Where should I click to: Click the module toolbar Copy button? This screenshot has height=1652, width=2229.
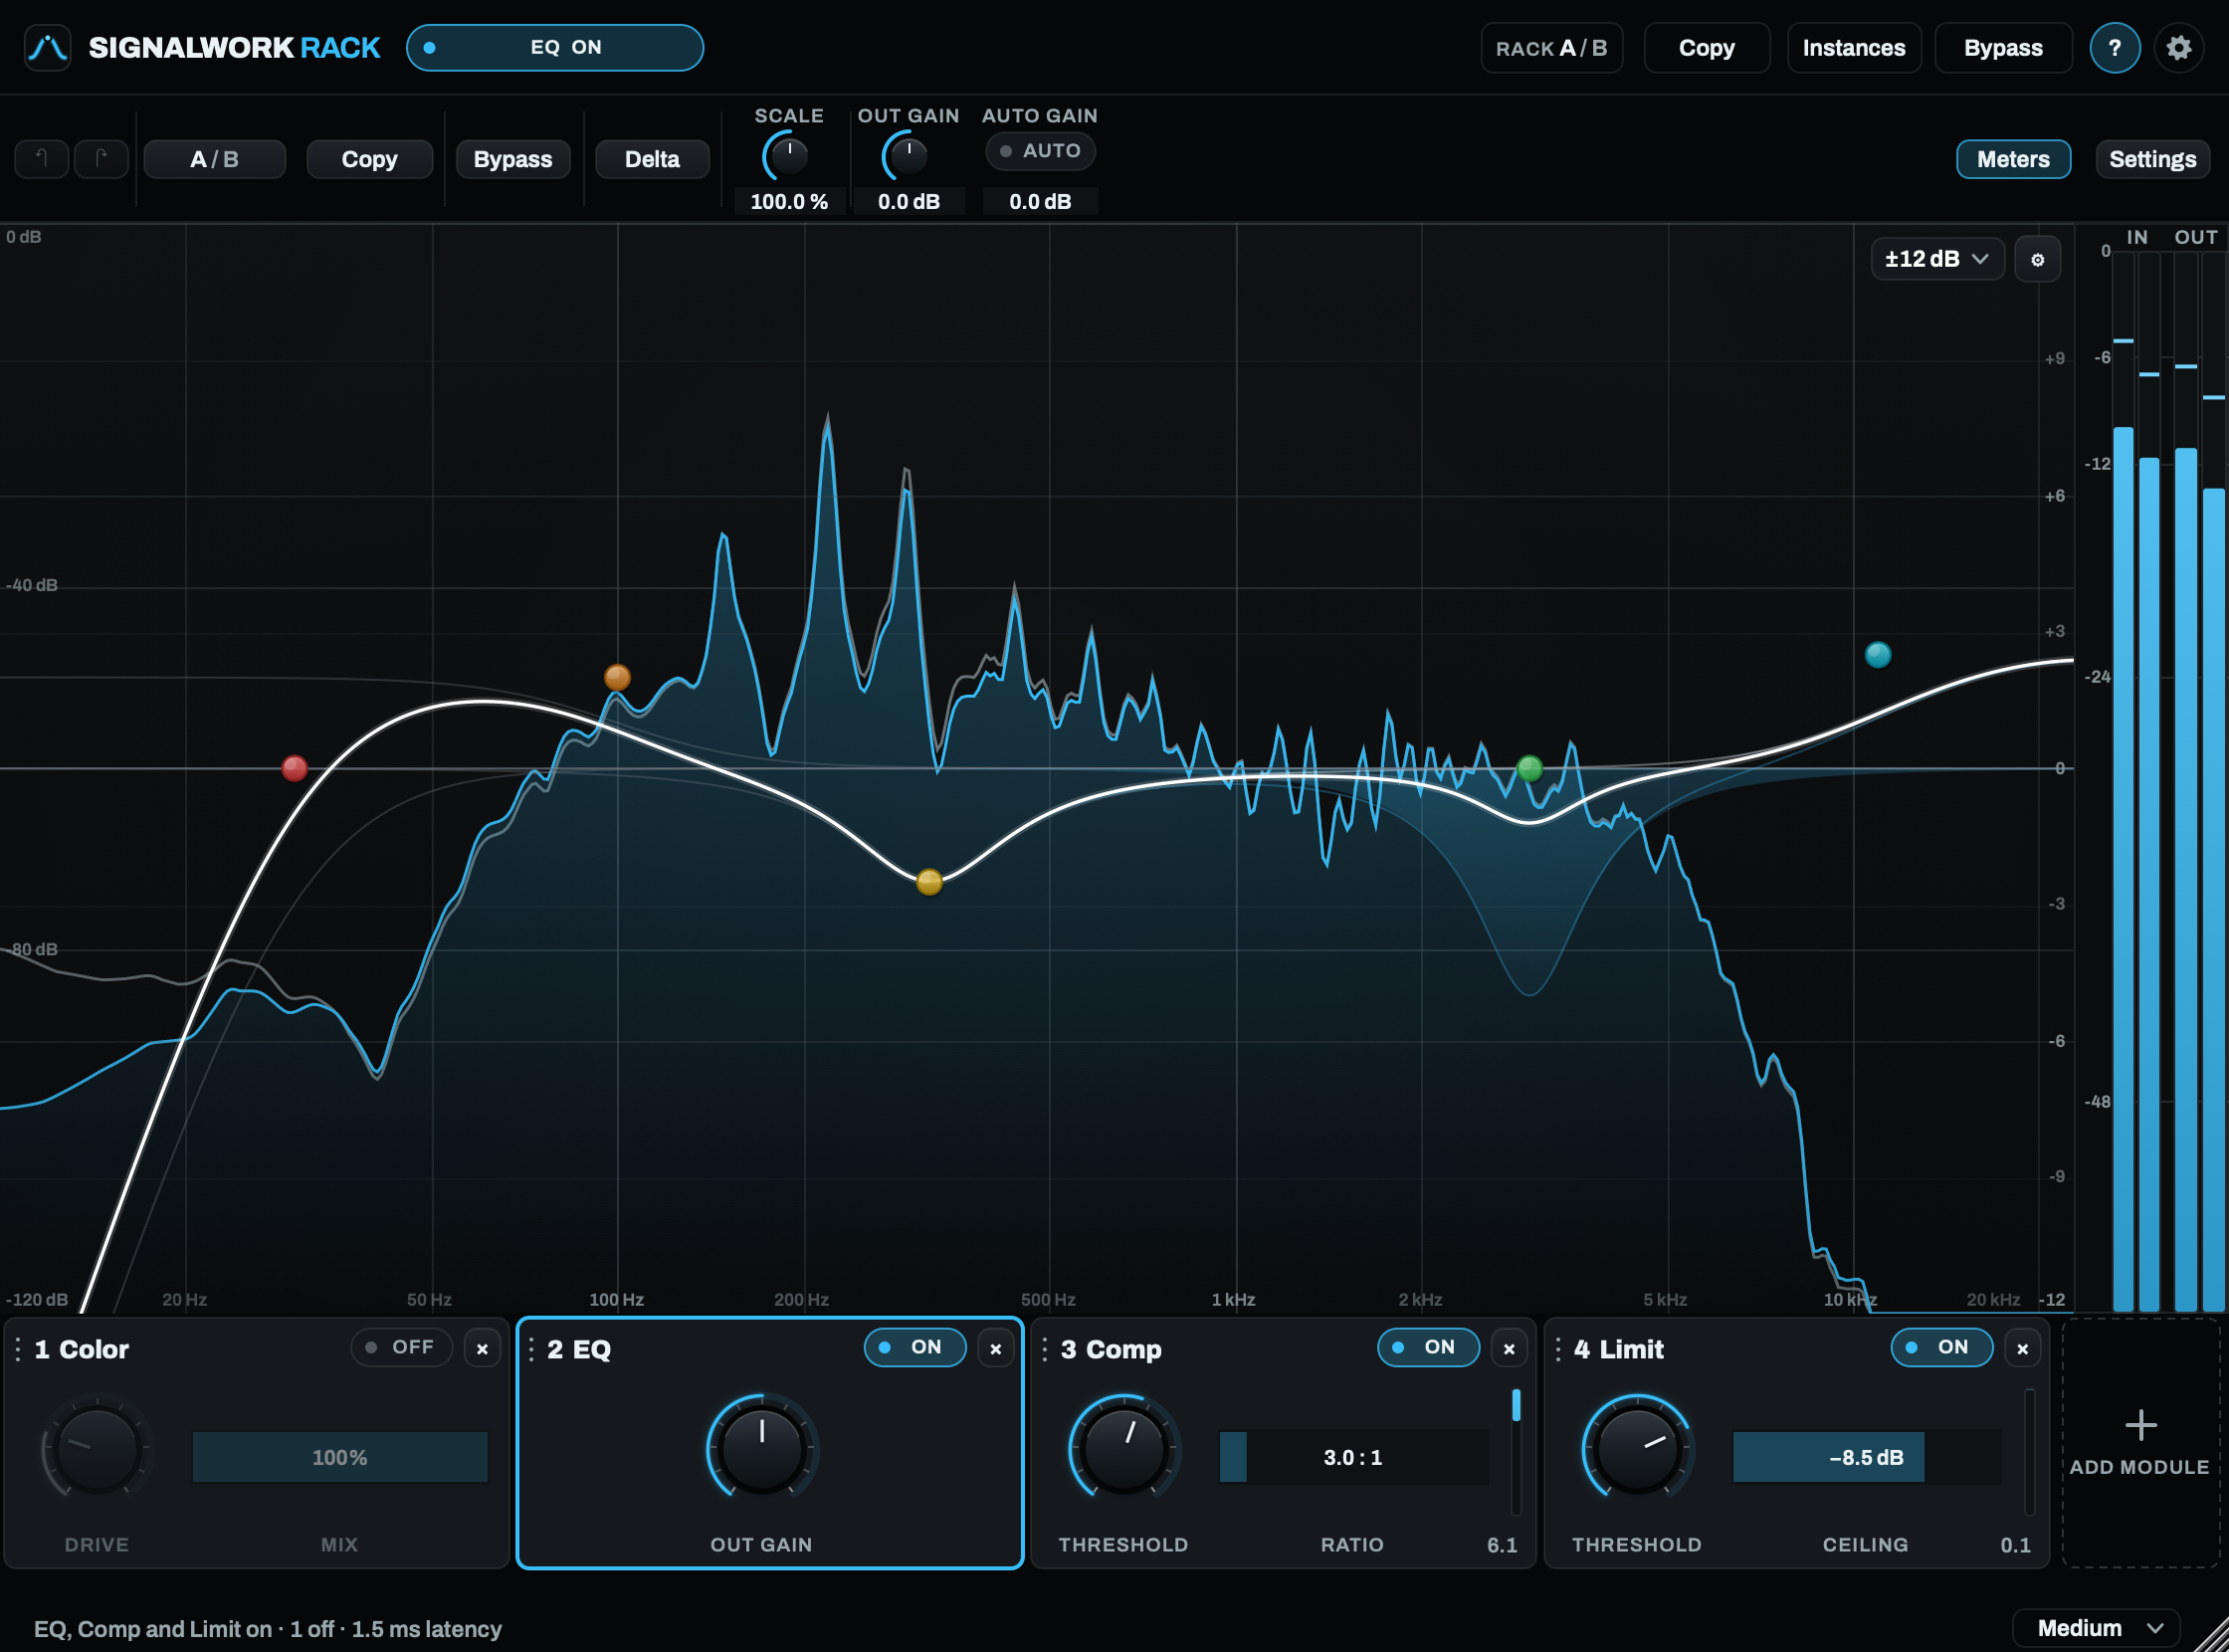pos(369,160)
